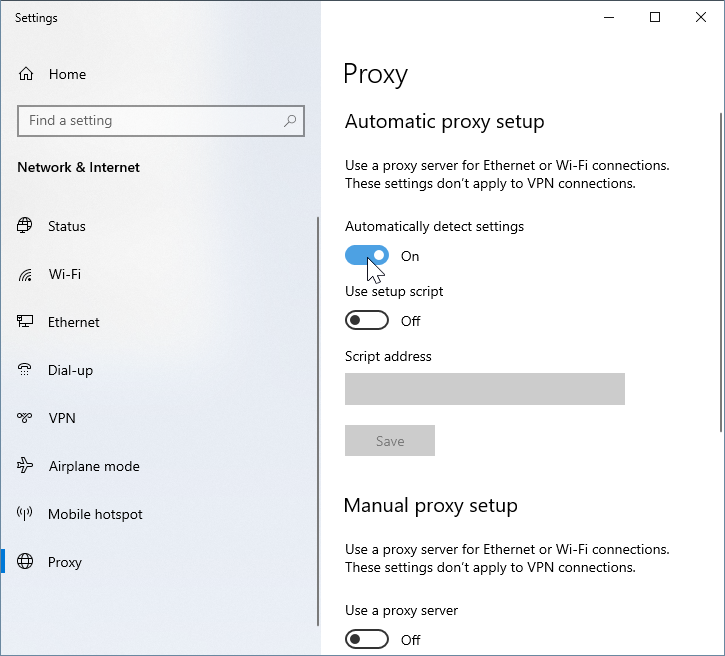Viewport: 725px width, 656px height.
Task: Go to Wi-Fi settings
Action: click(65, 274)
